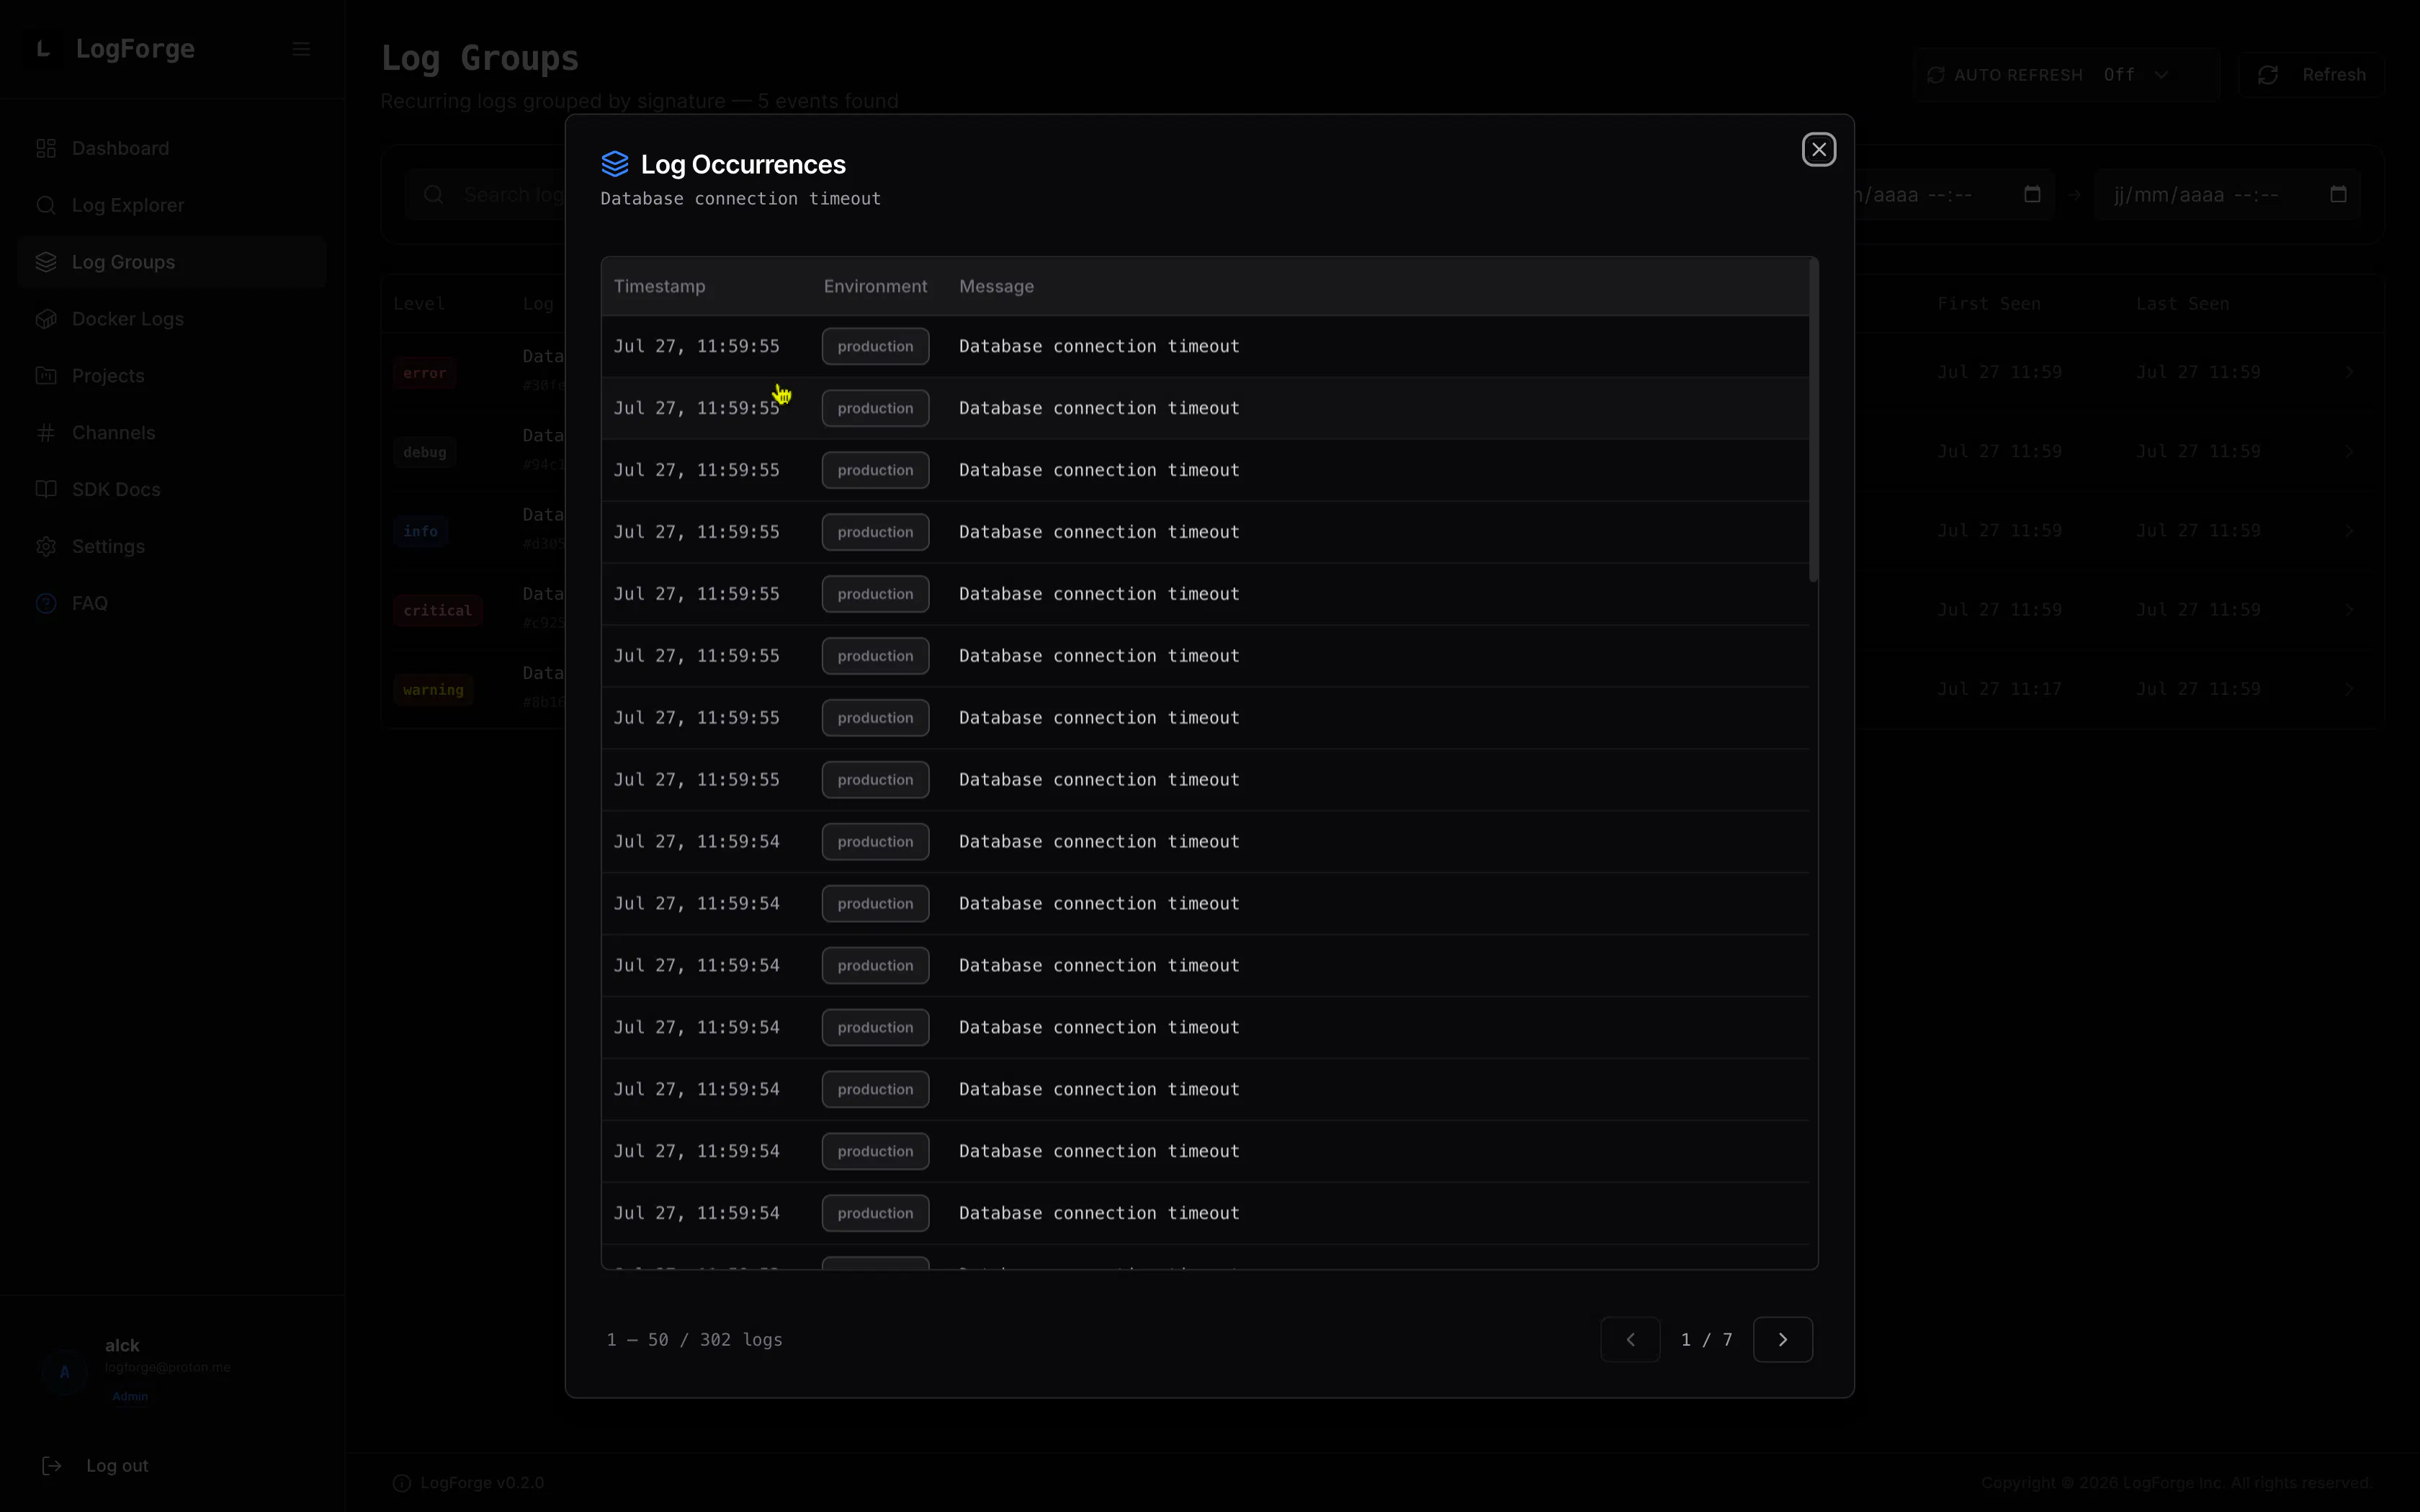
Task: Click the Log Occurrences layers icon
Action: 615,164
